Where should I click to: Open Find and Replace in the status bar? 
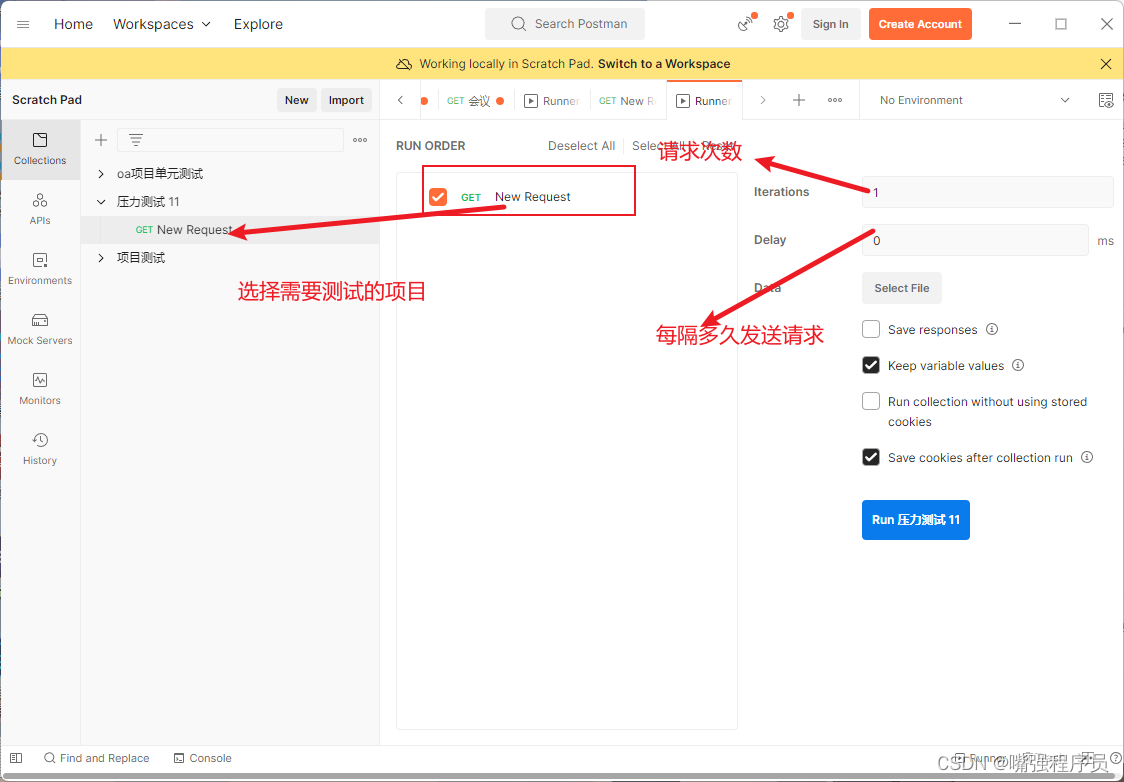pyautogui.click(x=97, y=758)
